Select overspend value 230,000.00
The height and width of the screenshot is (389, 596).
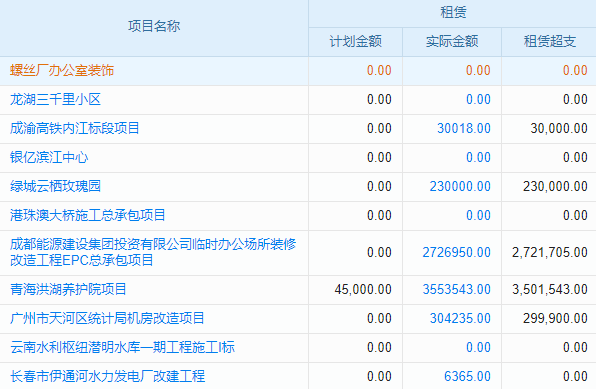pyautogui.click(x=555, y=186)
